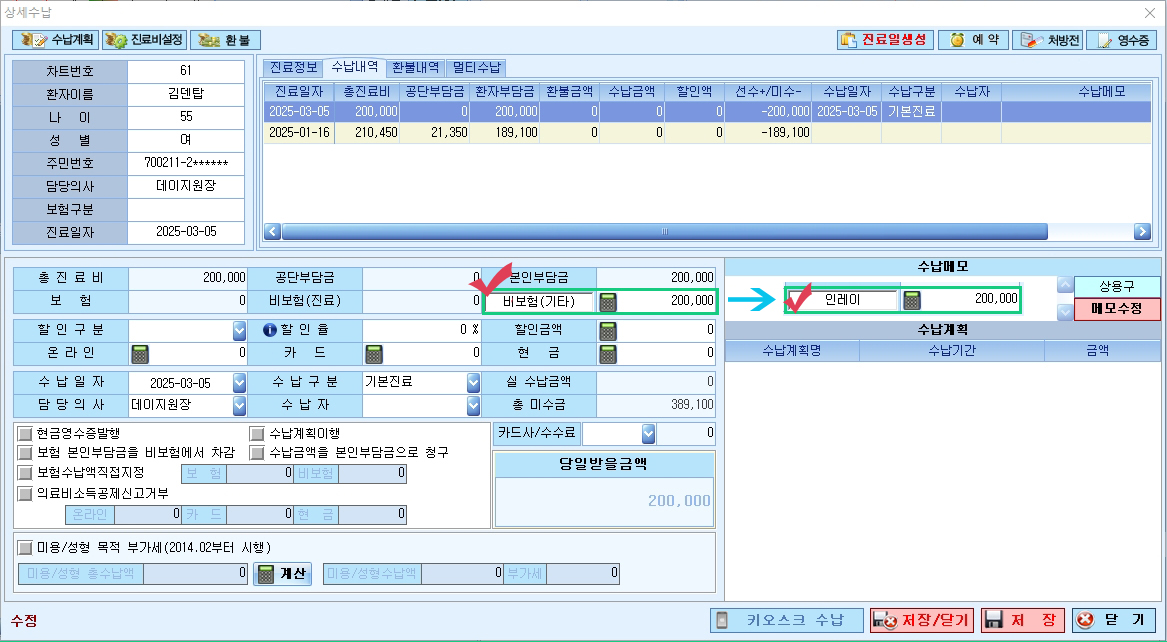This screenshot has height=642, width=1167.
Task: Enable 의료비소득공제신고거부 checkbox
Action: (25, 493)
